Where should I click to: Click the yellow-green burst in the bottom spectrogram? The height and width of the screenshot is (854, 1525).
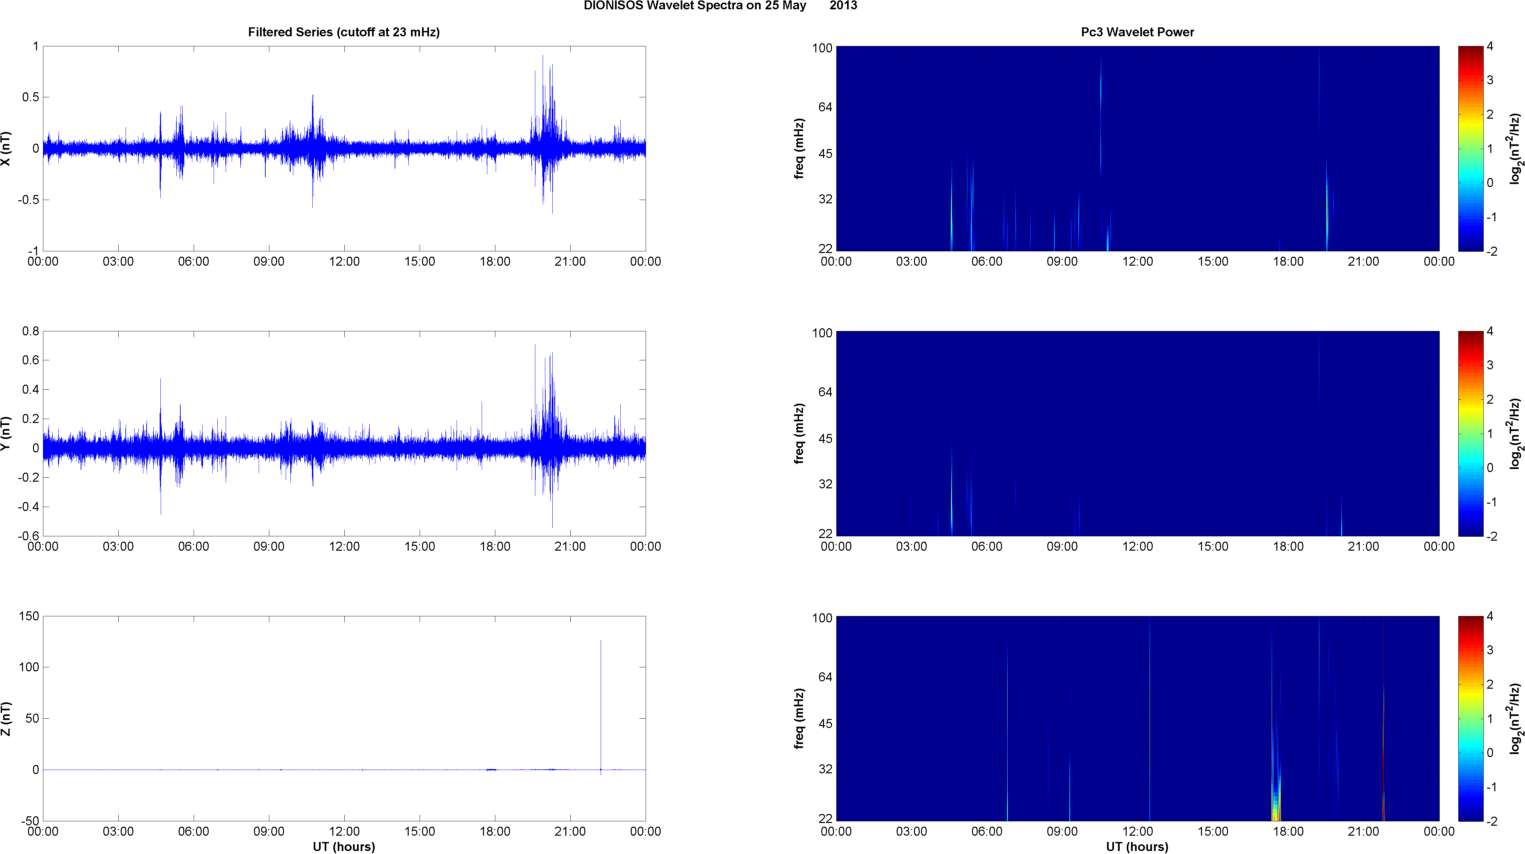click(x=1276, y=800)
